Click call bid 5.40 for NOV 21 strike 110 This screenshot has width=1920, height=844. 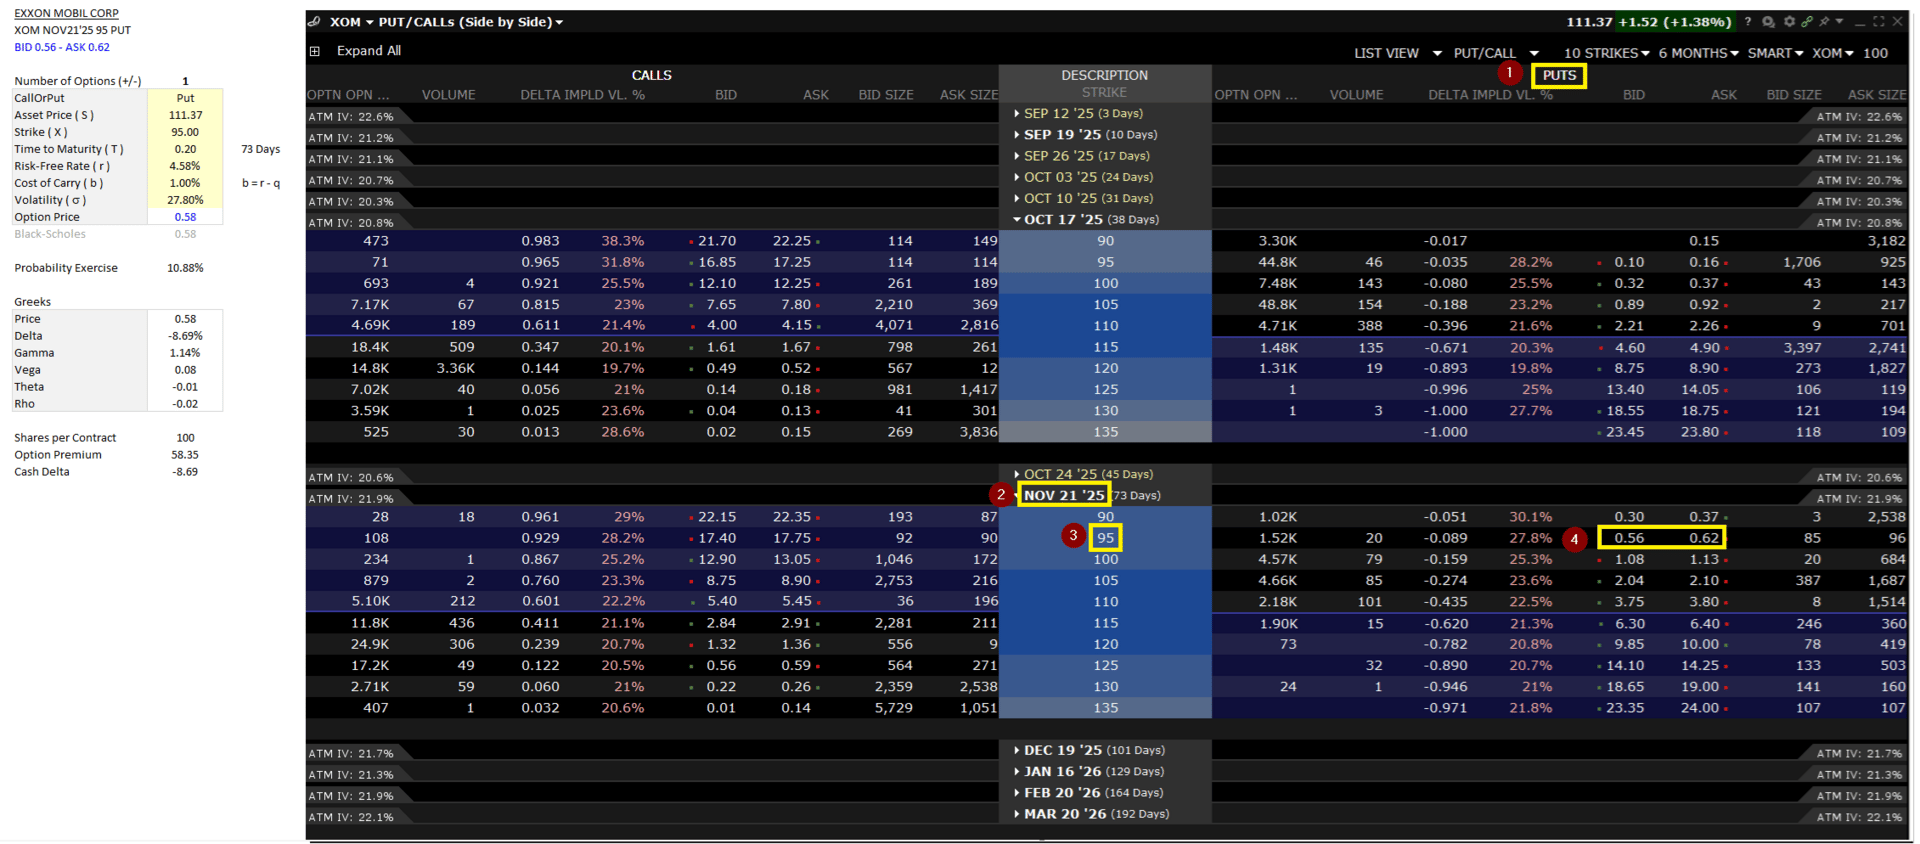coord(722,602)
